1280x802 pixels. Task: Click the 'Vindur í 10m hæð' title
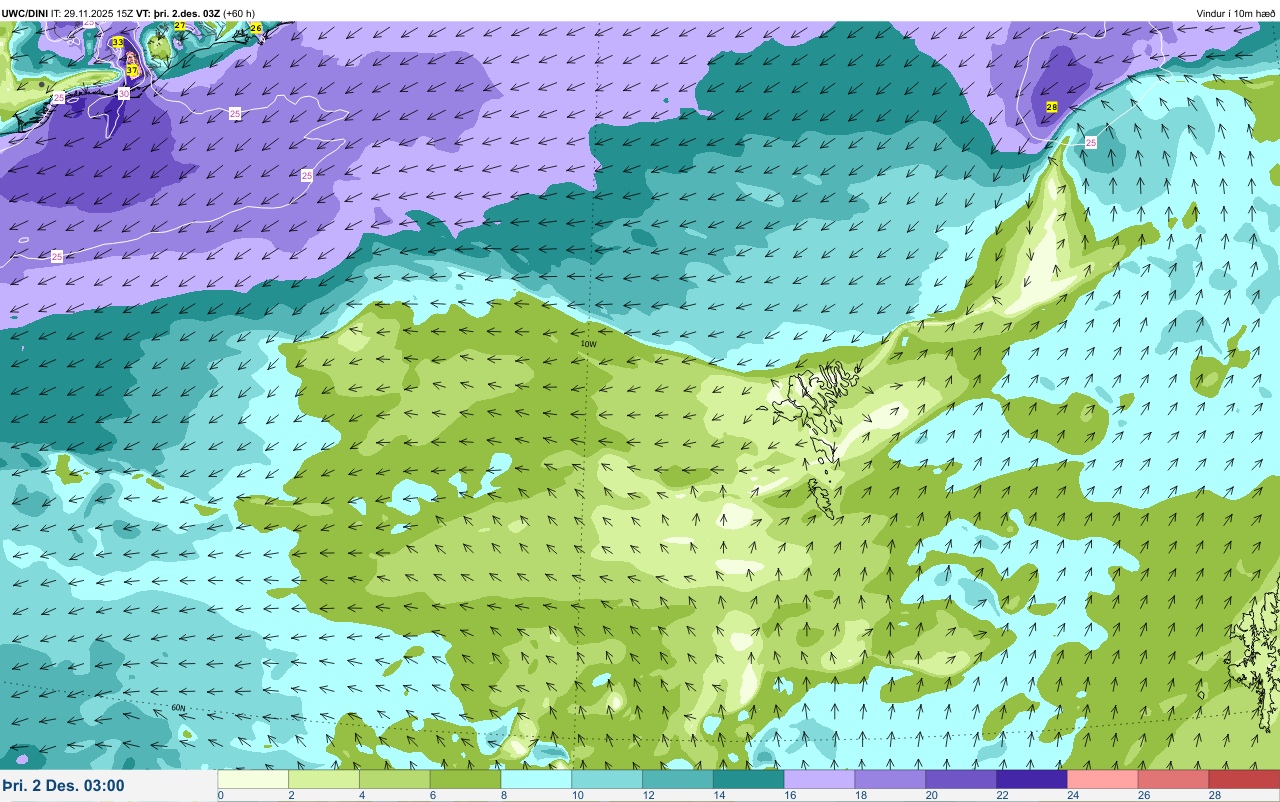1236,13
